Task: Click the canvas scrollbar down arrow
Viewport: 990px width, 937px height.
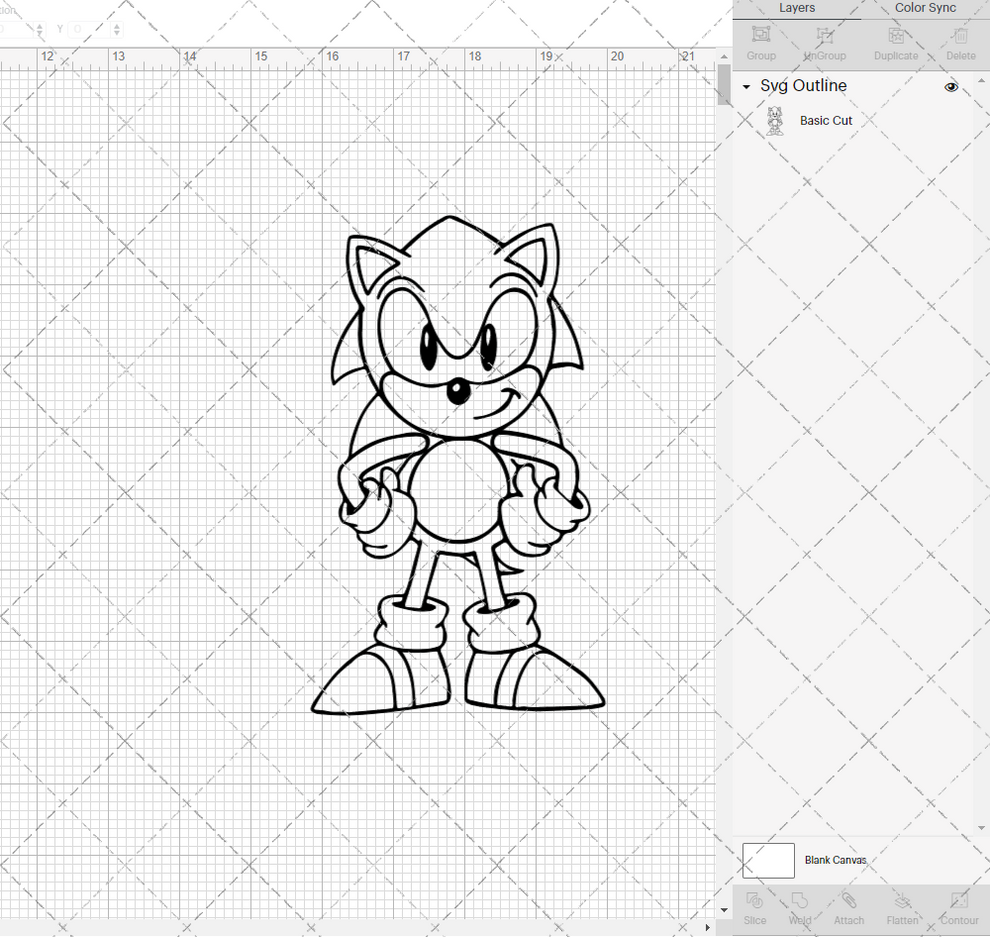Action: 723,910
